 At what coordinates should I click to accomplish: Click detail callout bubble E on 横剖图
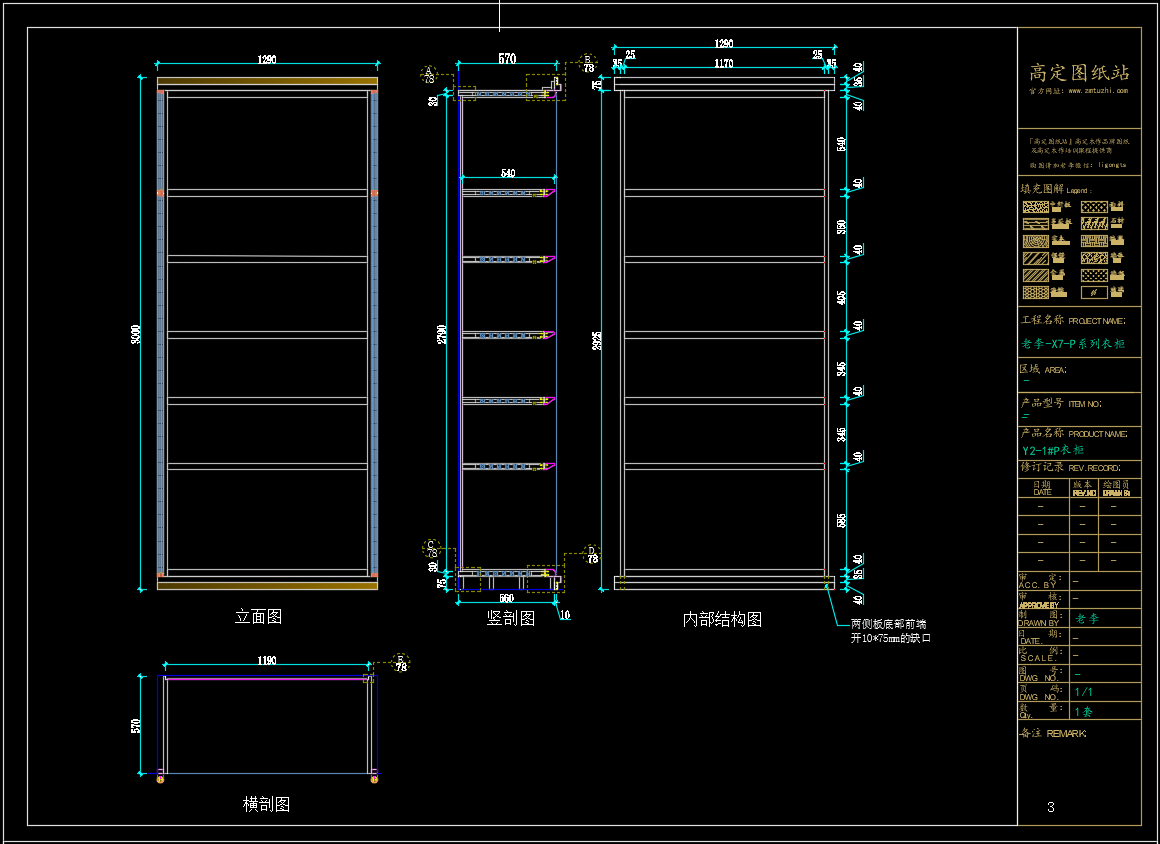401,662
